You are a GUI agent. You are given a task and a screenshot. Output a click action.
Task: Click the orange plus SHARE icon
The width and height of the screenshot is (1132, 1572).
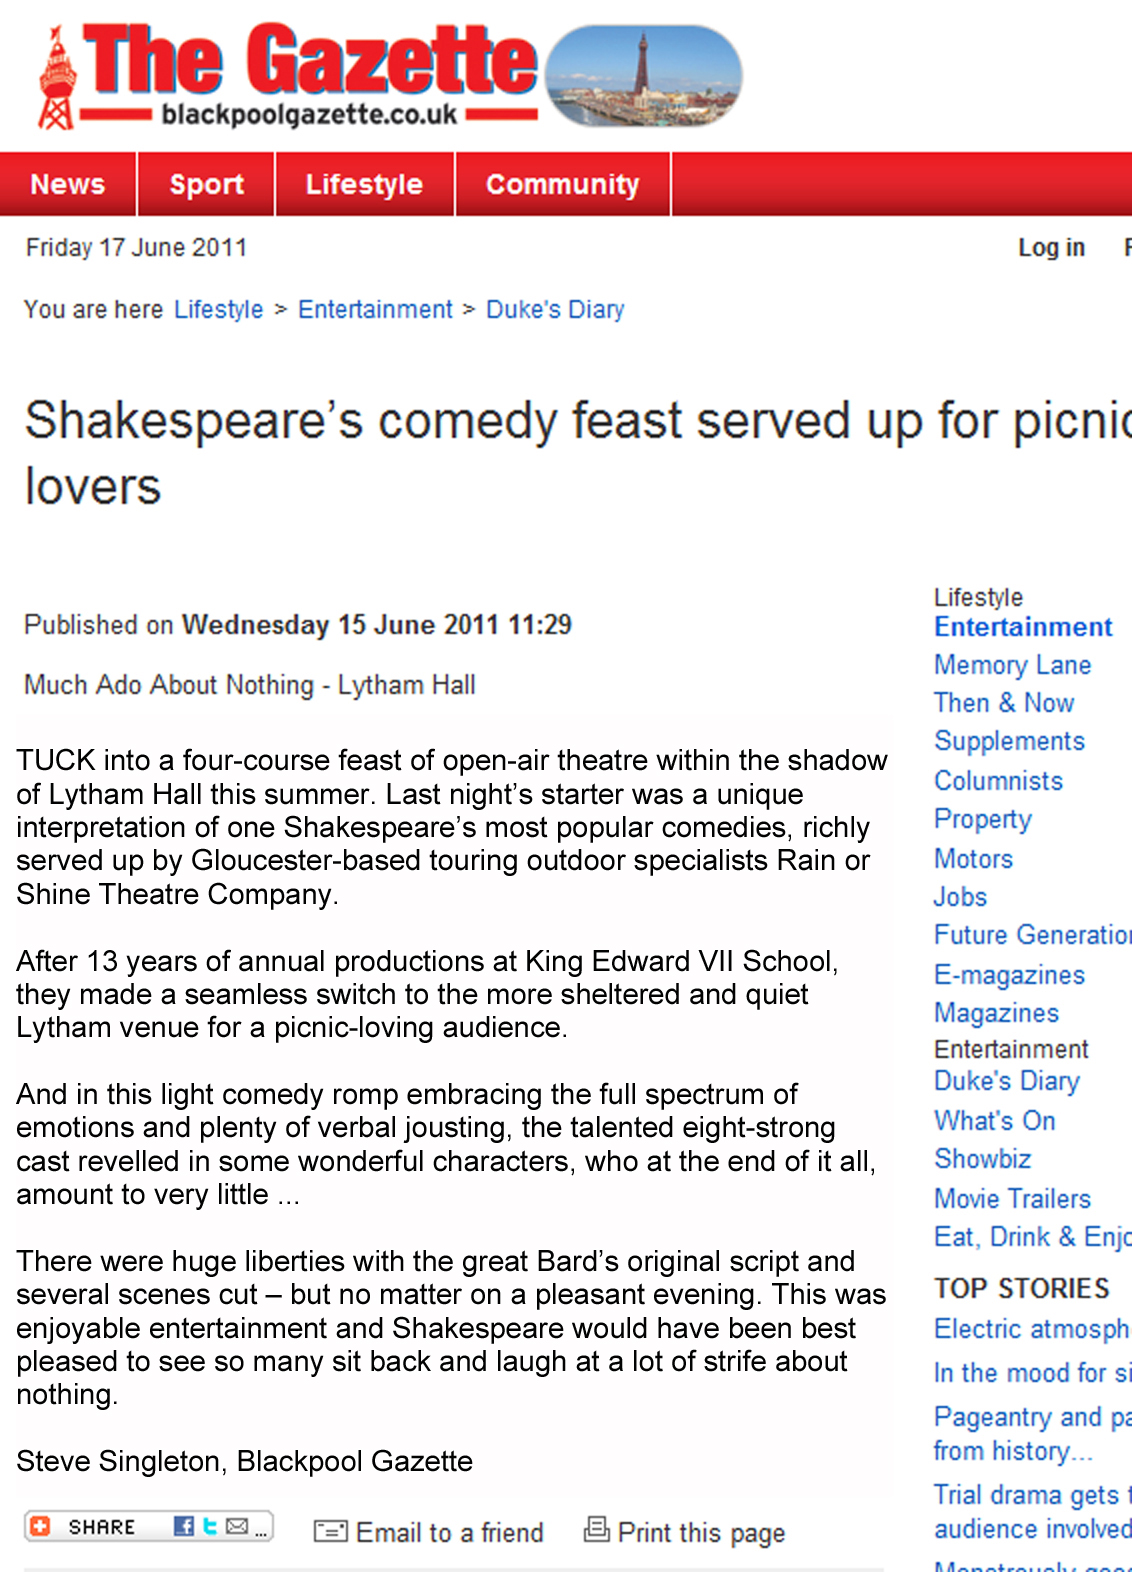40,1526
